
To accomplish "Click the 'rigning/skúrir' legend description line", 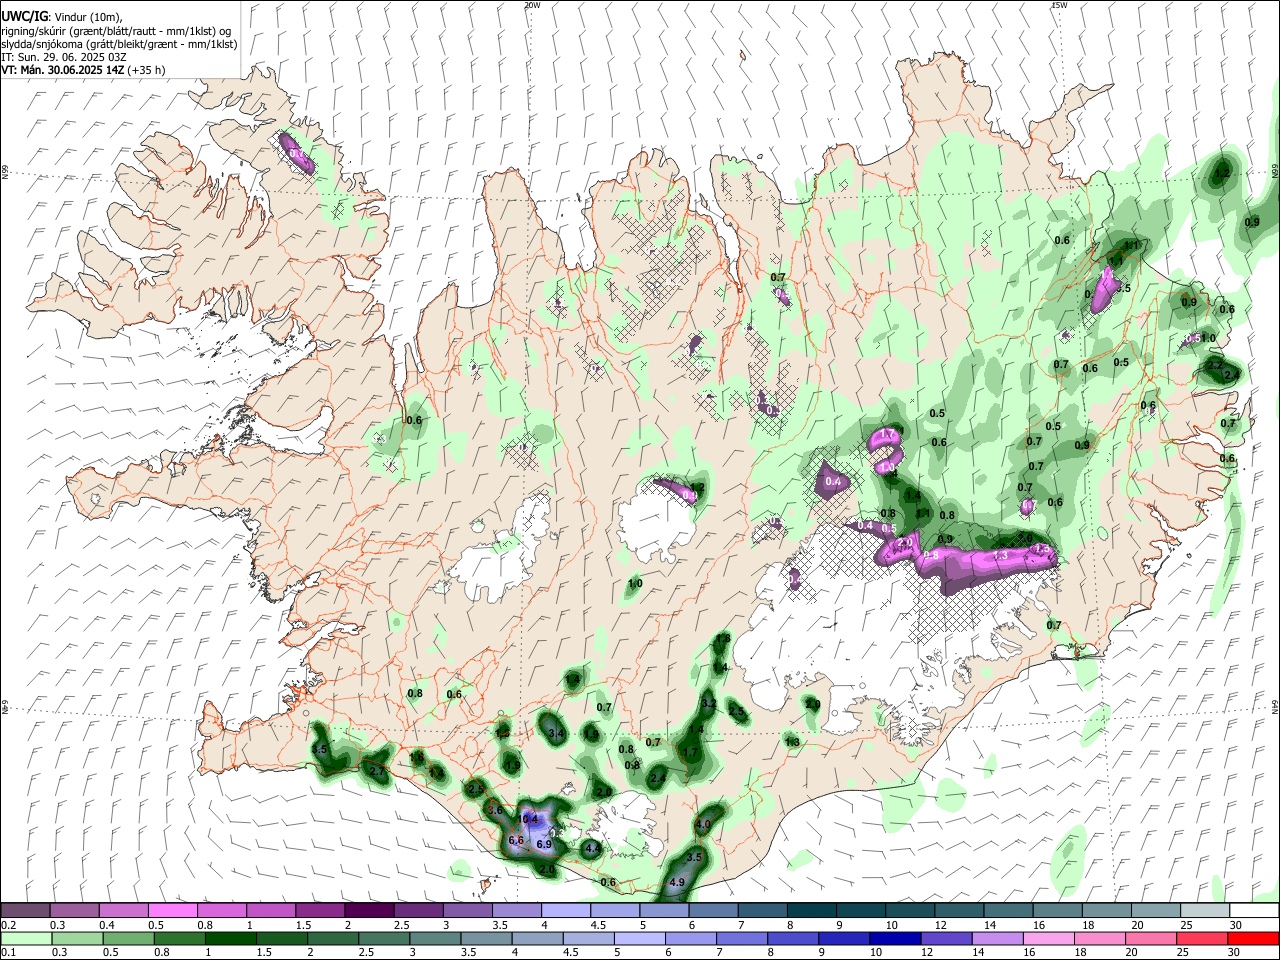I will (117, 31).
